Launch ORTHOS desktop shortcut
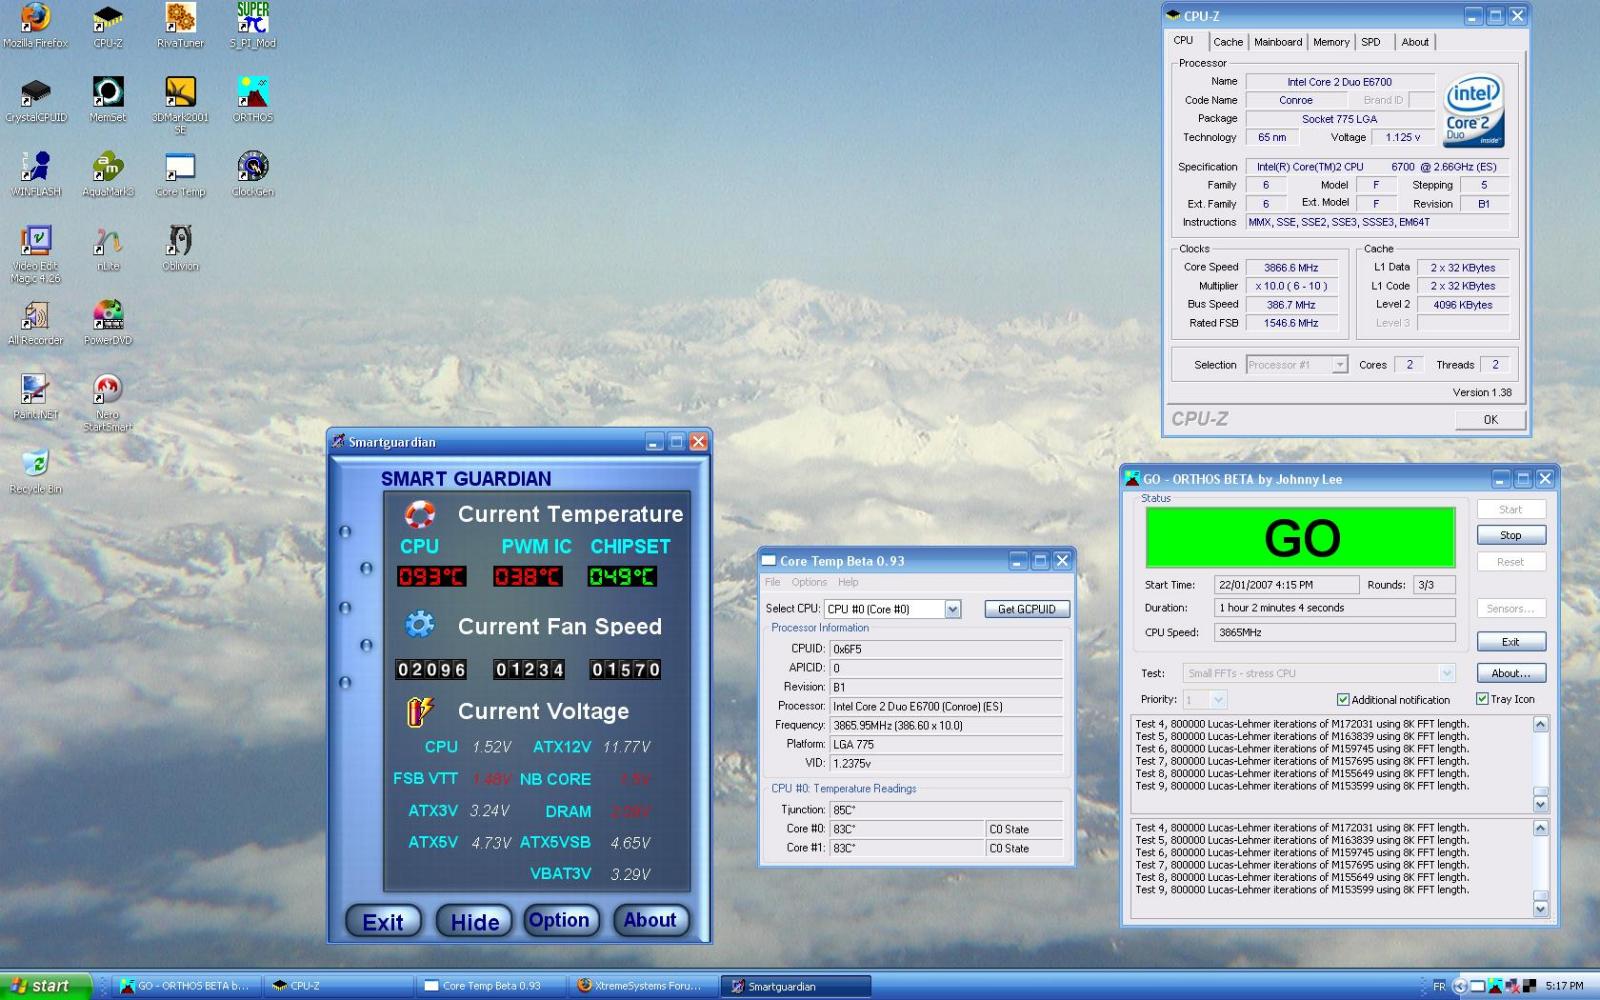 click(253, 99)
